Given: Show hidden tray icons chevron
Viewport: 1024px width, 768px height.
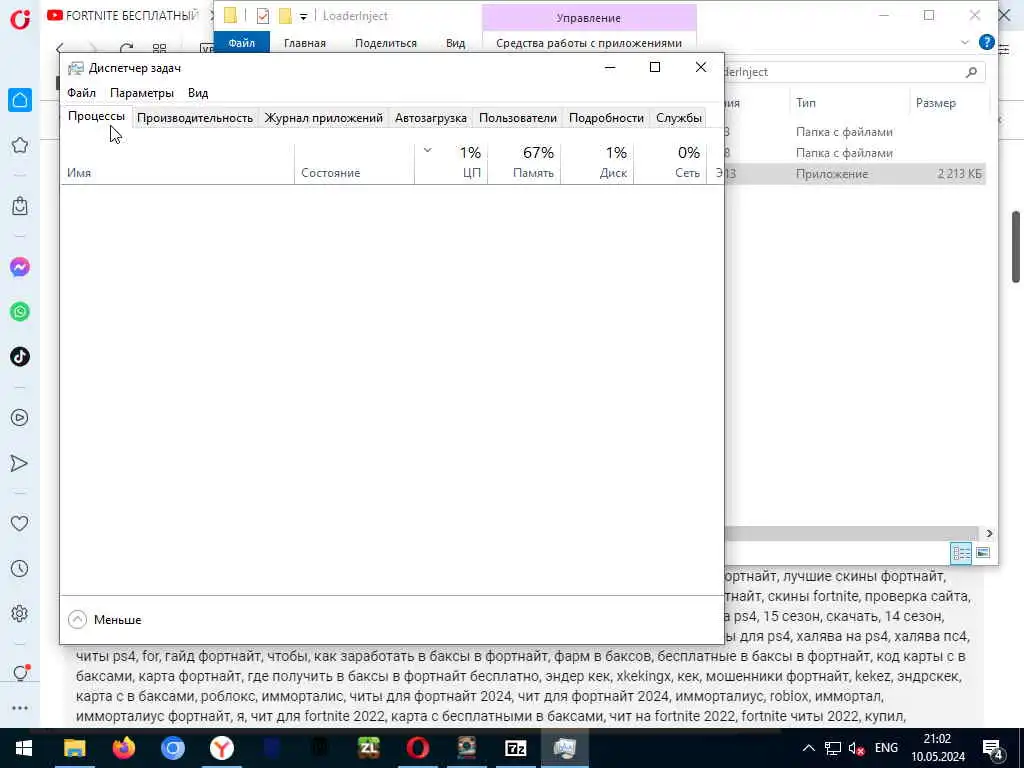Looking at the screenshot, I should pos(808,748).
